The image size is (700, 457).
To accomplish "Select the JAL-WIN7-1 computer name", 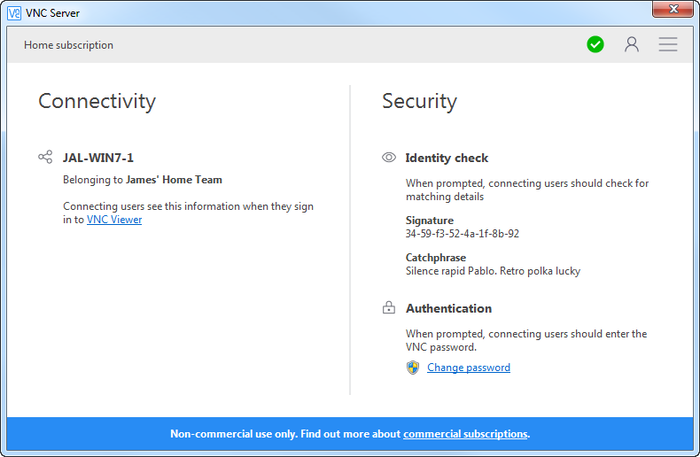I will [98, 158].
